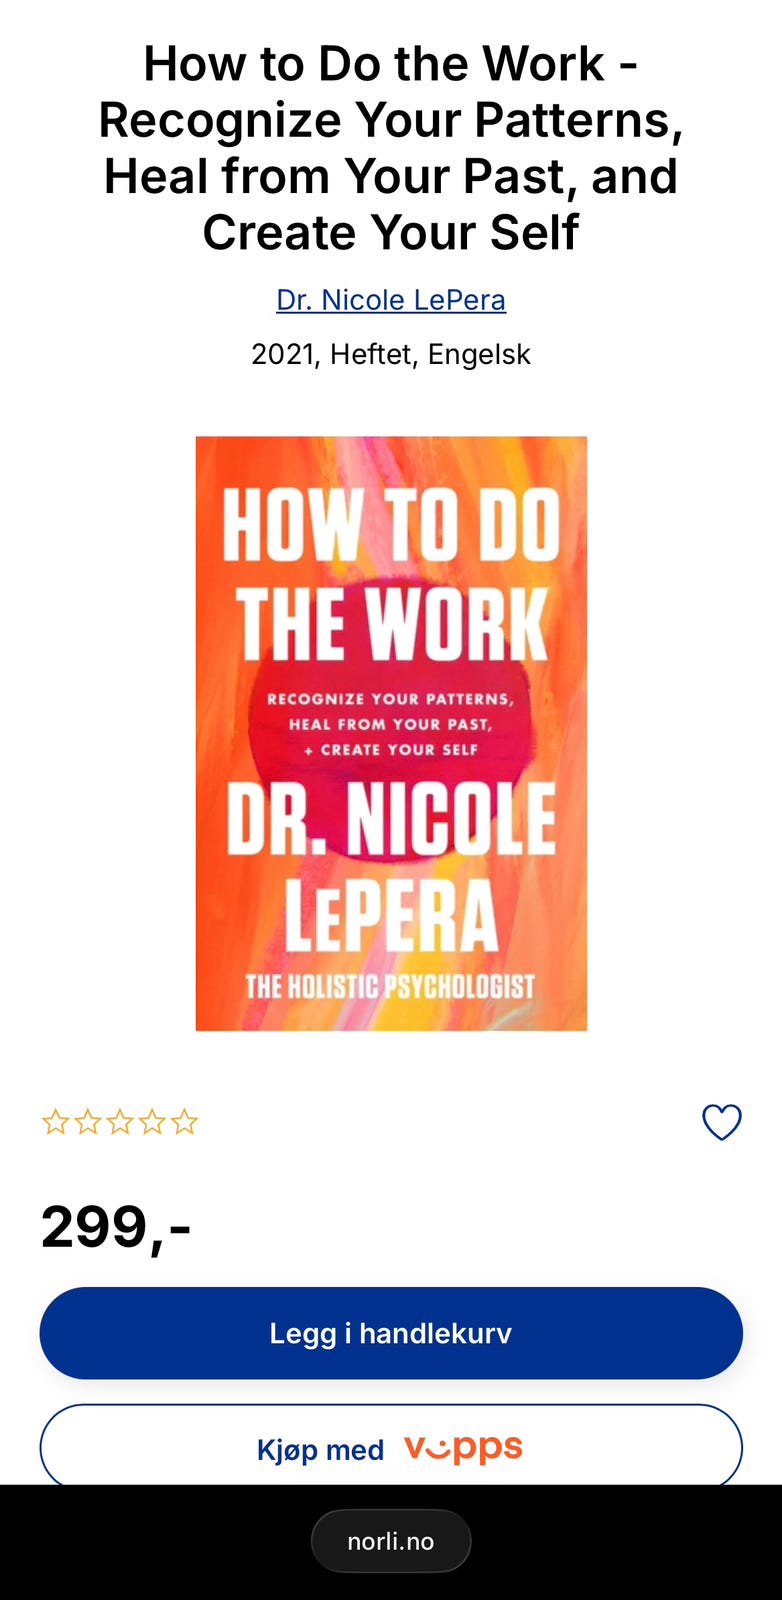Choose the Kjøp med Vipps button
The height and width of the screenshot is (1600, 782).
click(x=391, y=1445)
